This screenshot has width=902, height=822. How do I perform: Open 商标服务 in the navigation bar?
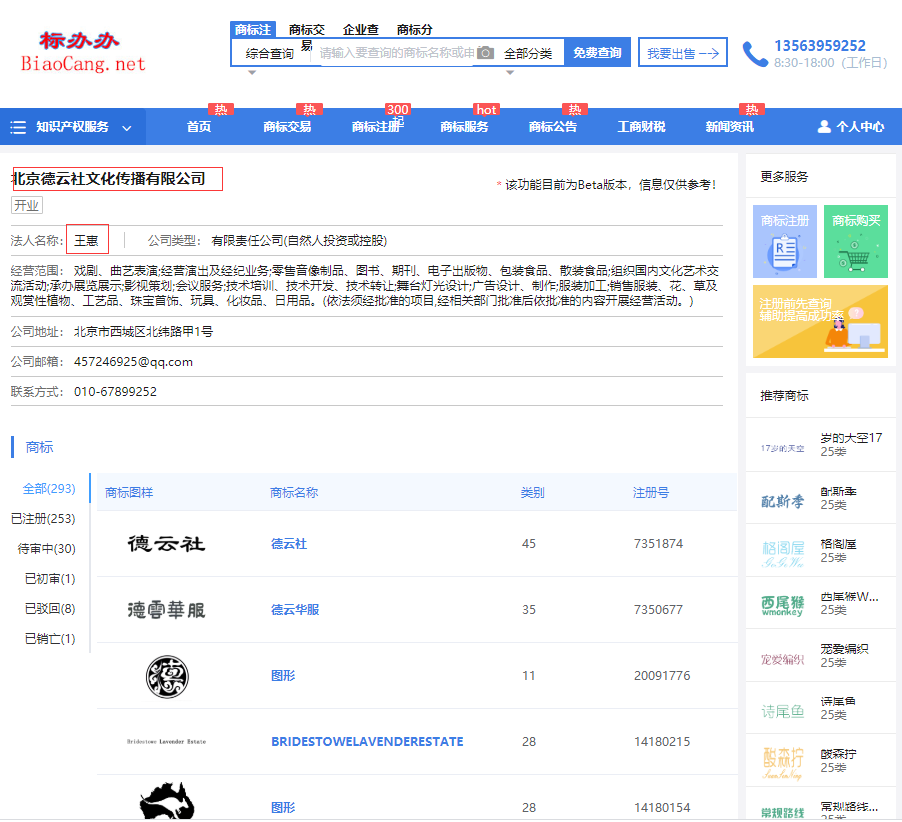[x=464, y=127]
